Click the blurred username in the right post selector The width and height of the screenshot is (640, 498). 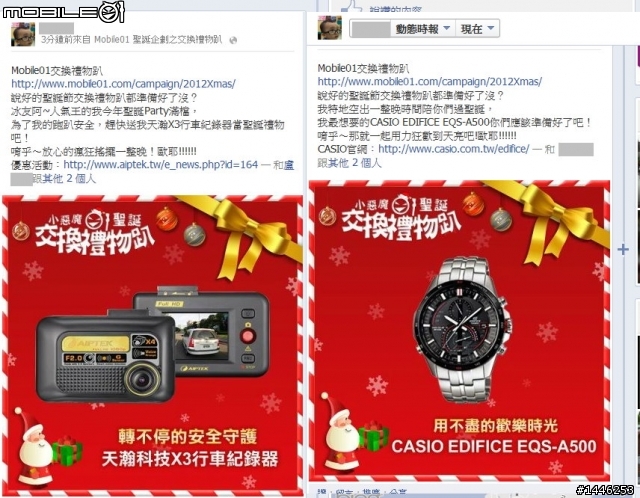371,29
